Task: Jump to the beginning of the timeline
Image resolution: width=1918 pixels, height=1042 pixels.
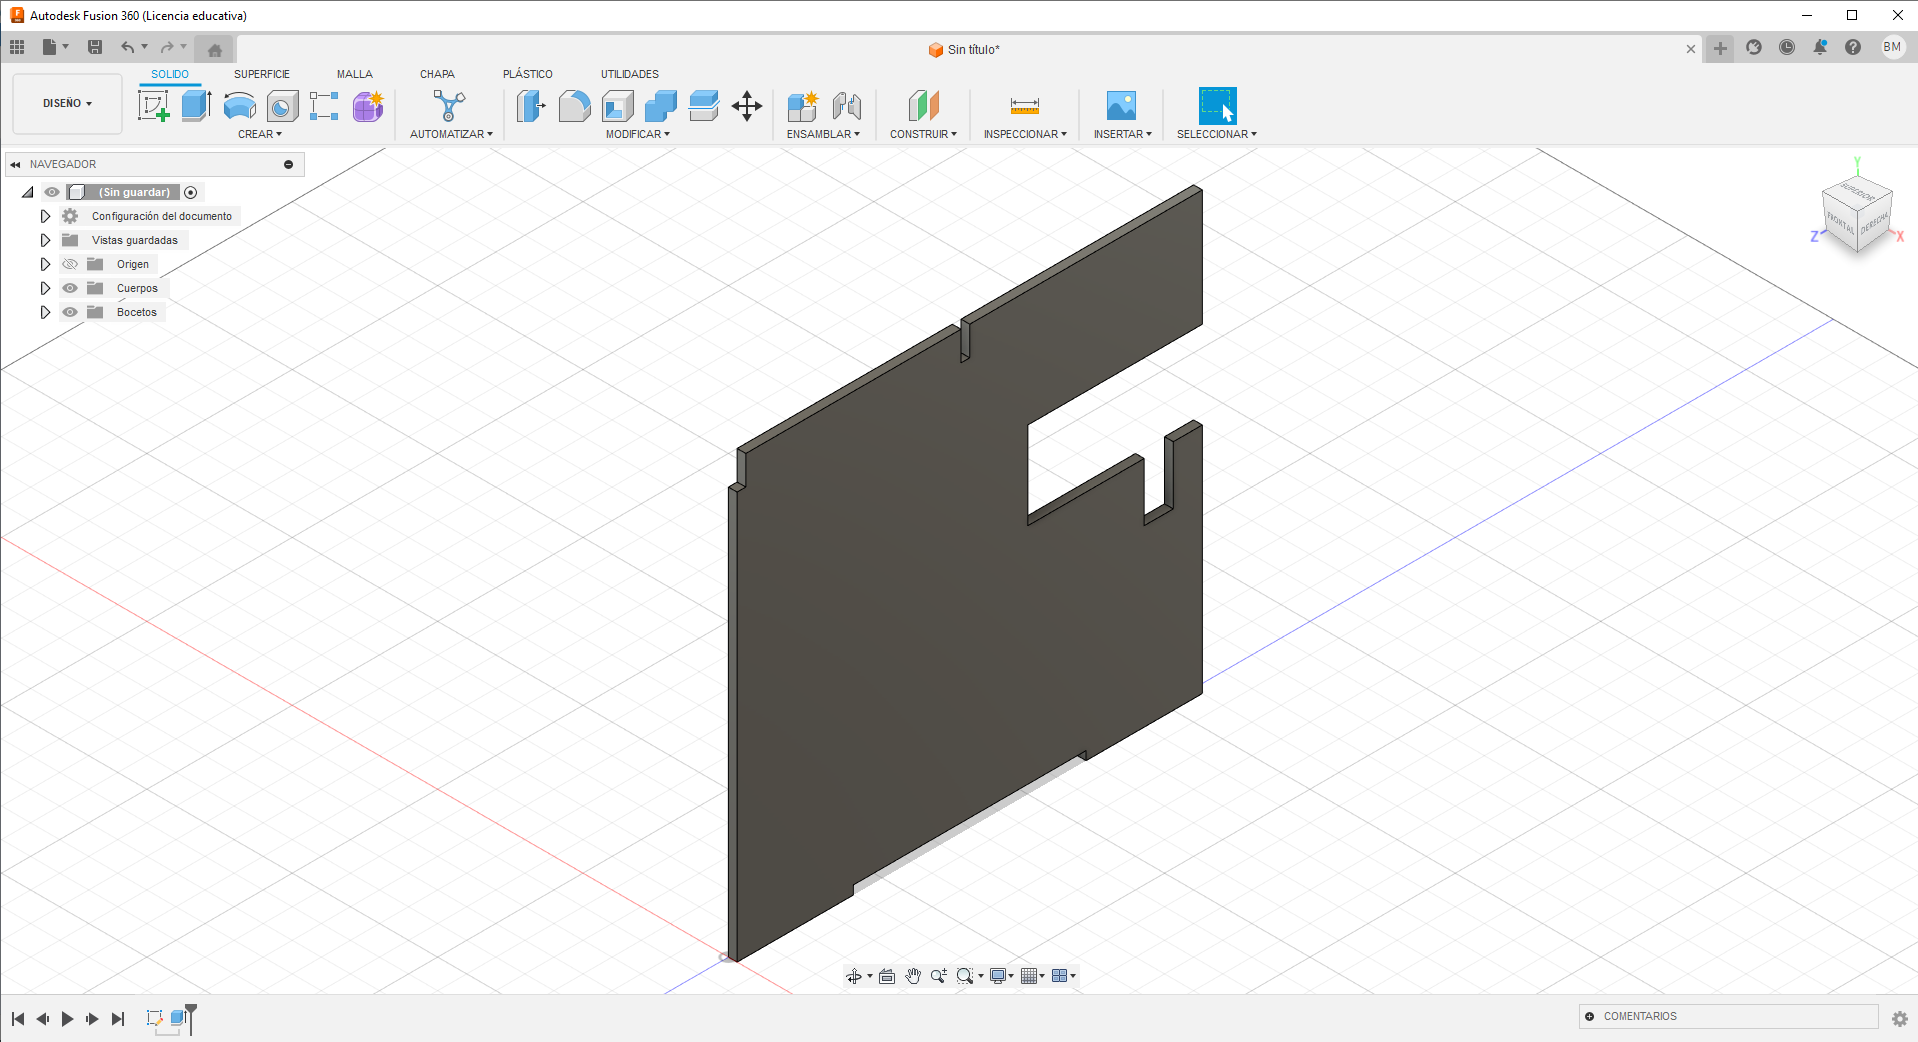Action: (x=18, y=1019)
